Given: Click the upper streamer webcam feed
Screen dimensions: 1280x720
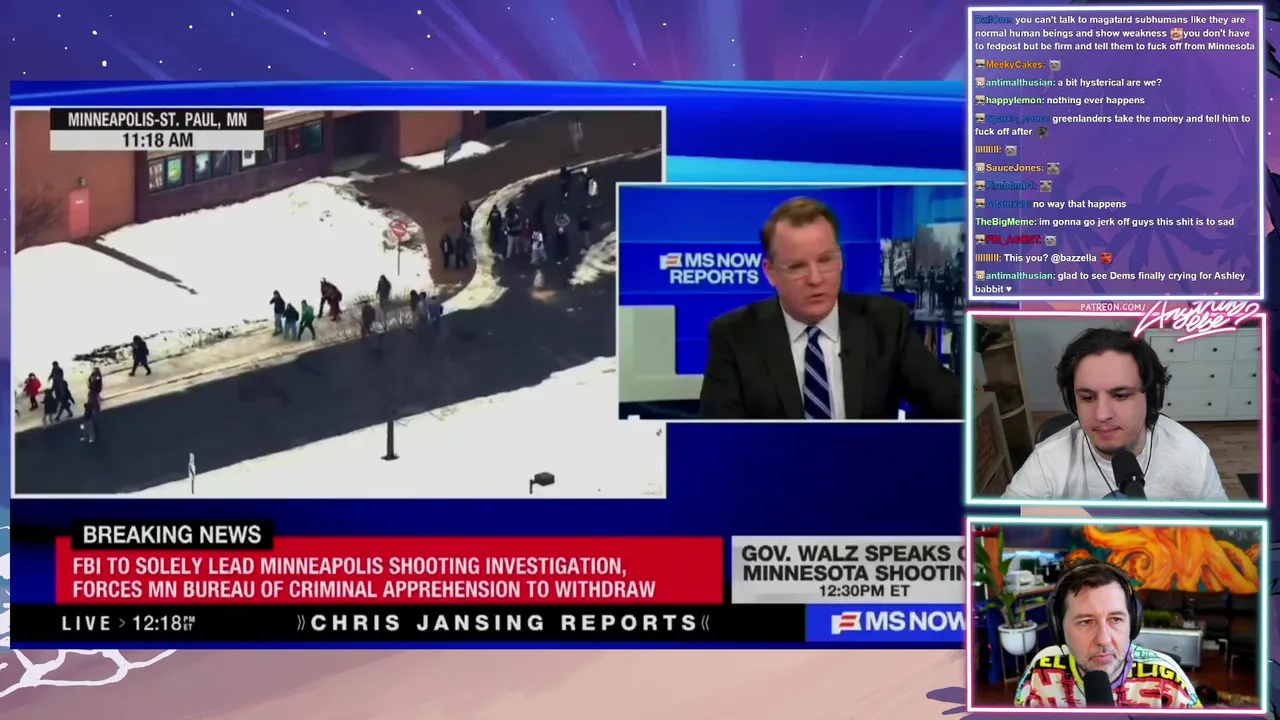Looking at the screenshot, I should [x=1115, y=408].
